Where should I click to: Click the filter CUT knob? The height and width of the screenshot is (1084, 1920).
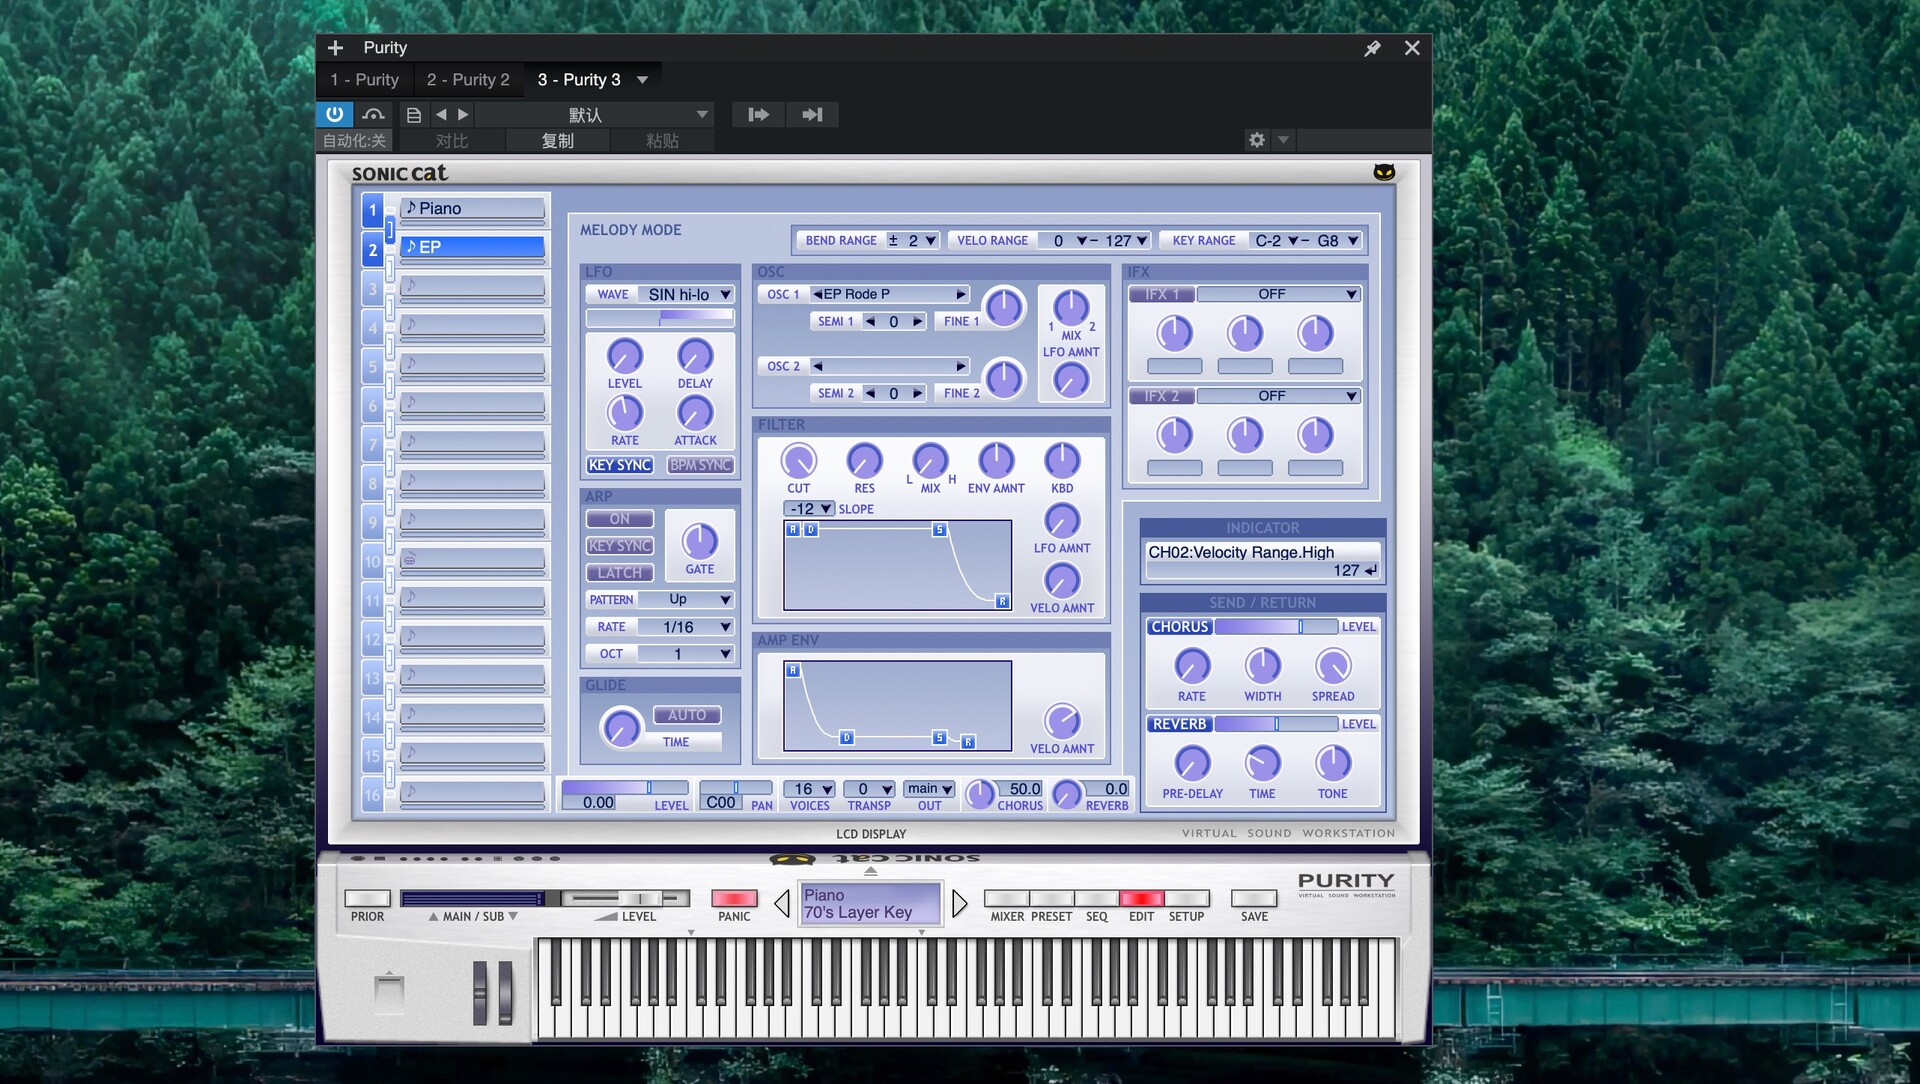pos(798,461)
